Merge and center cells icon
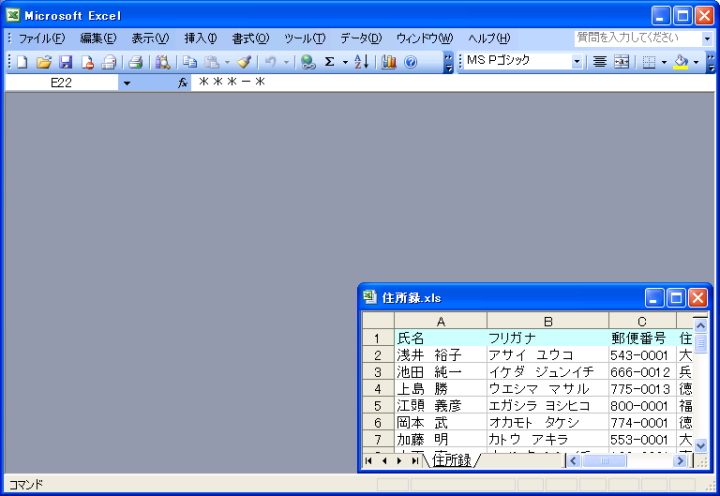The image size is (720, 496). pos(621,62)
